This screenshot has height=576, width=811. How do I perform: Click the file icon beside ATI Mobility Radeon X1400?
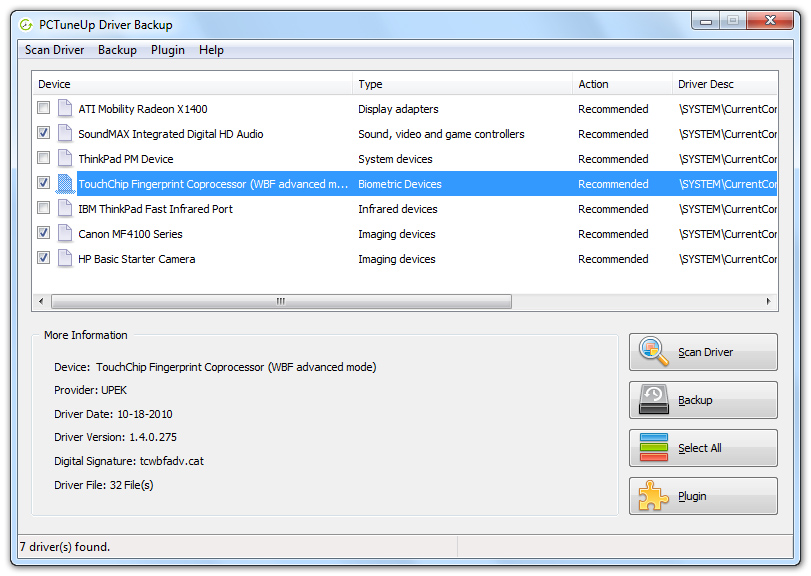point(65,109)
